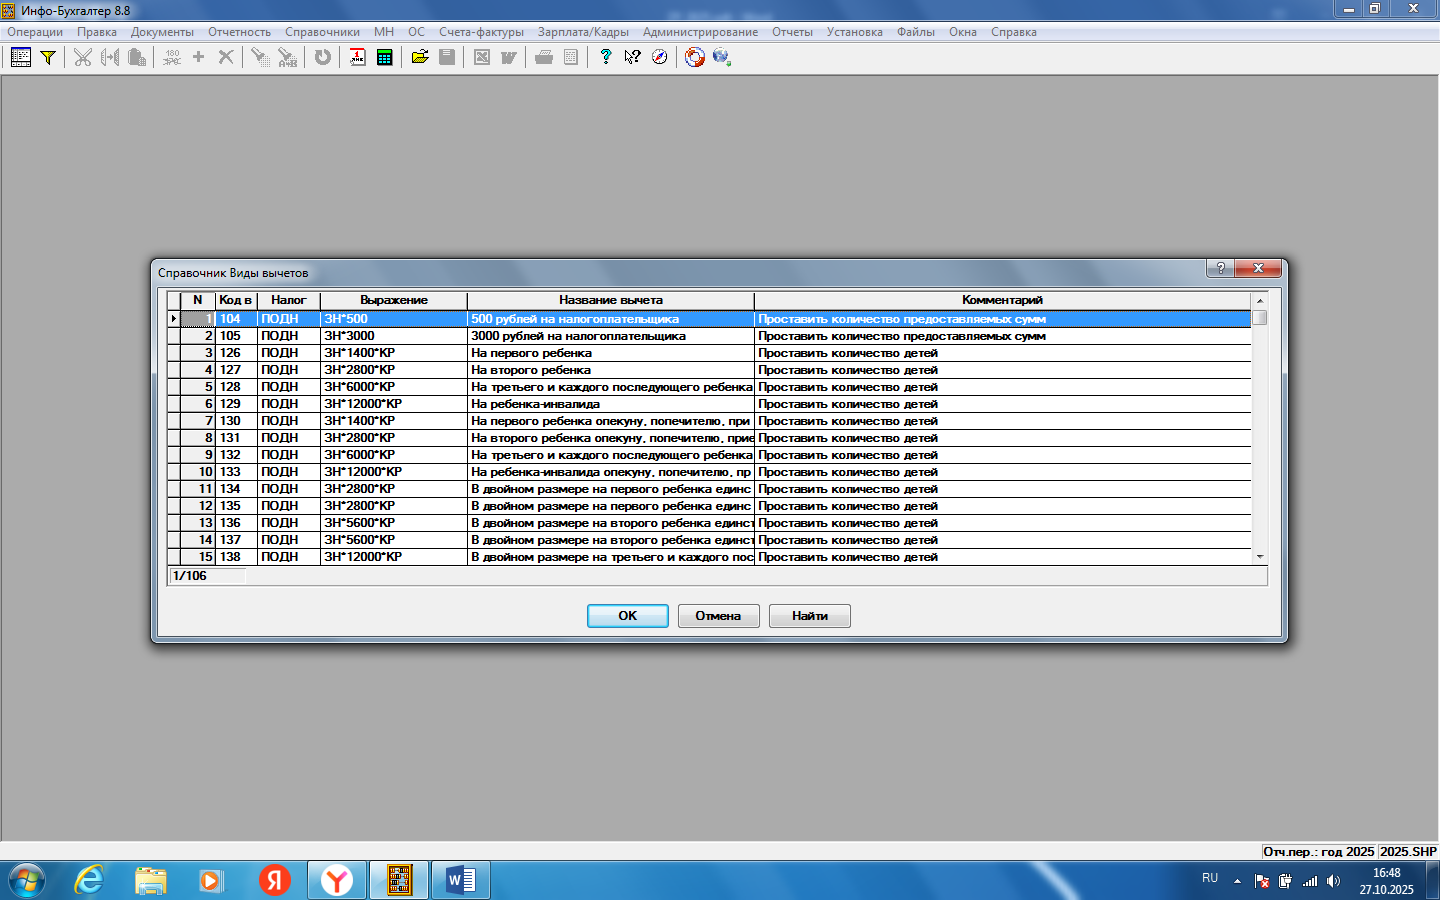
Task: Click the open folder toolbar icon
Action: coord(420,57)
